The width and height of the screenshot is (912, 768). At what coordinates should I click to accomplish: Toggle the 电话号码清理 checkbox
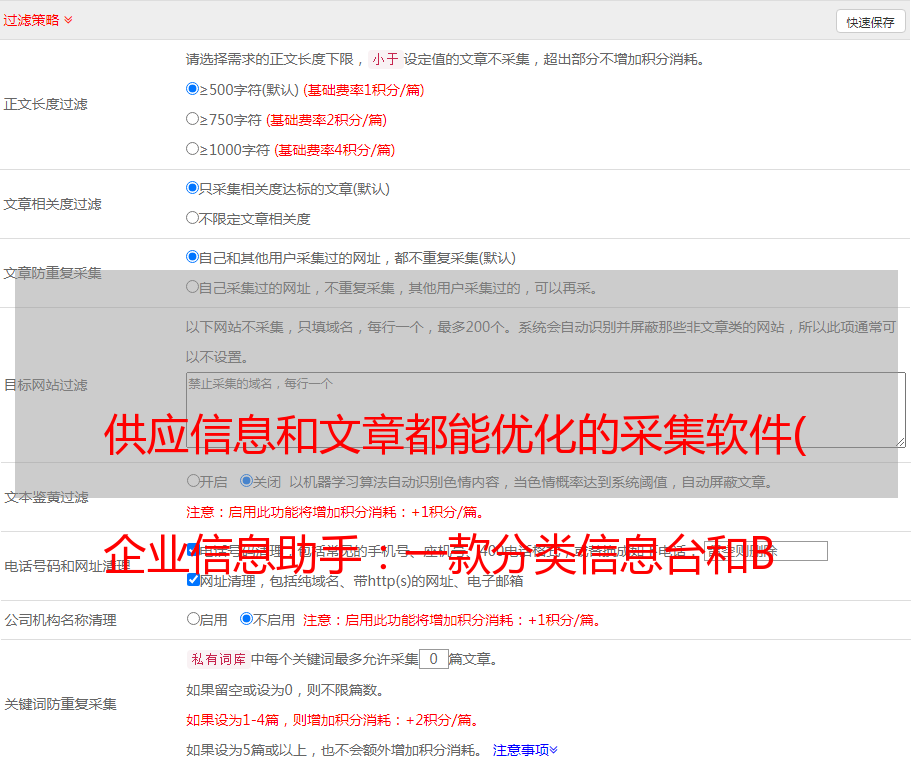[x=193, y=550]
